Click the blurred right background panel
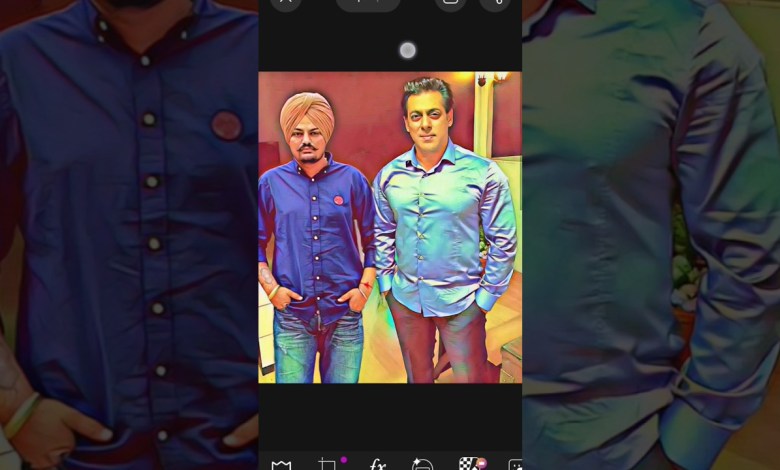The width and height of the screenshot is (780, 470). (650, 235)
